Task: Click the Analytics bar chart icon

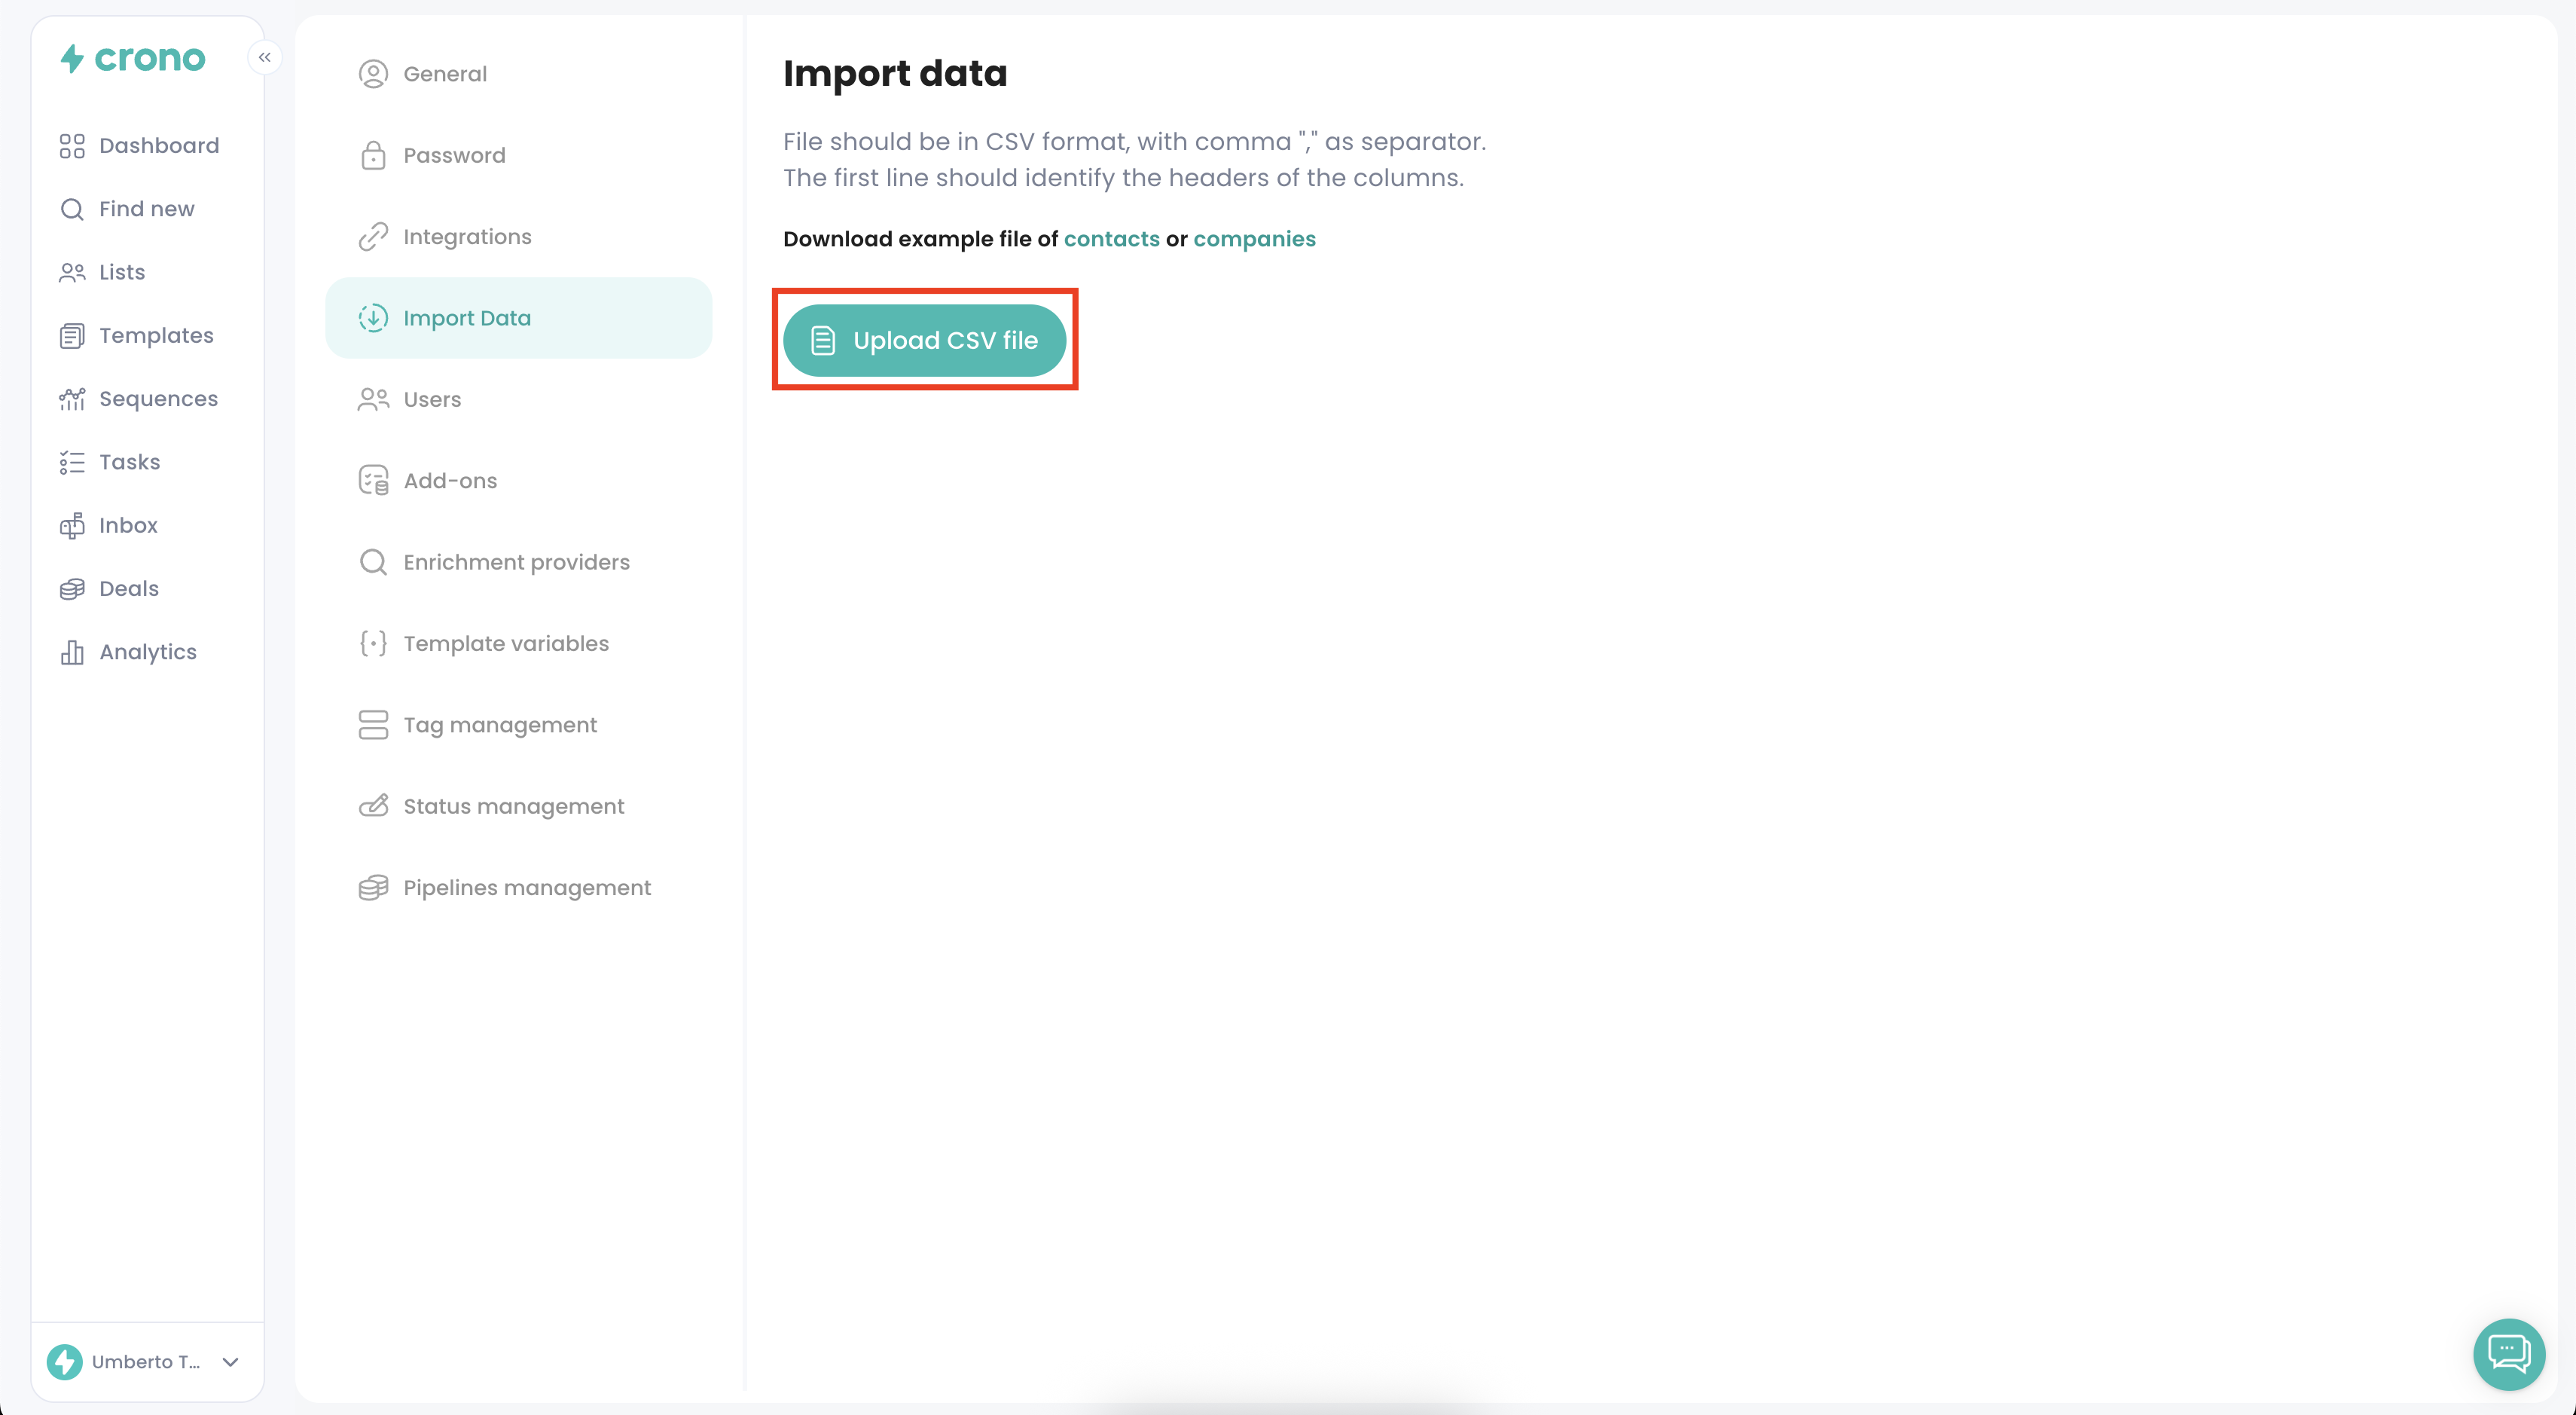Action: 72,652
